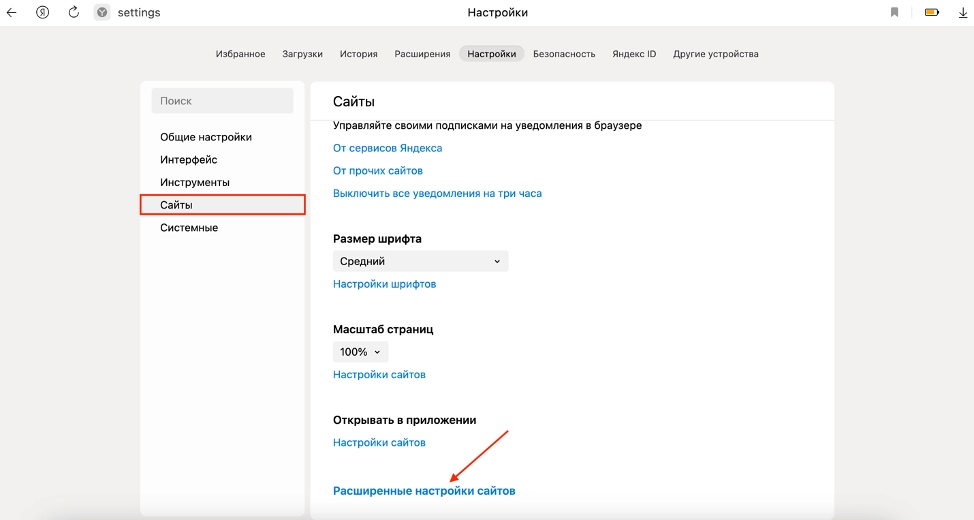
Task: Click the Настройки page title text
Action: pos(498,12)
